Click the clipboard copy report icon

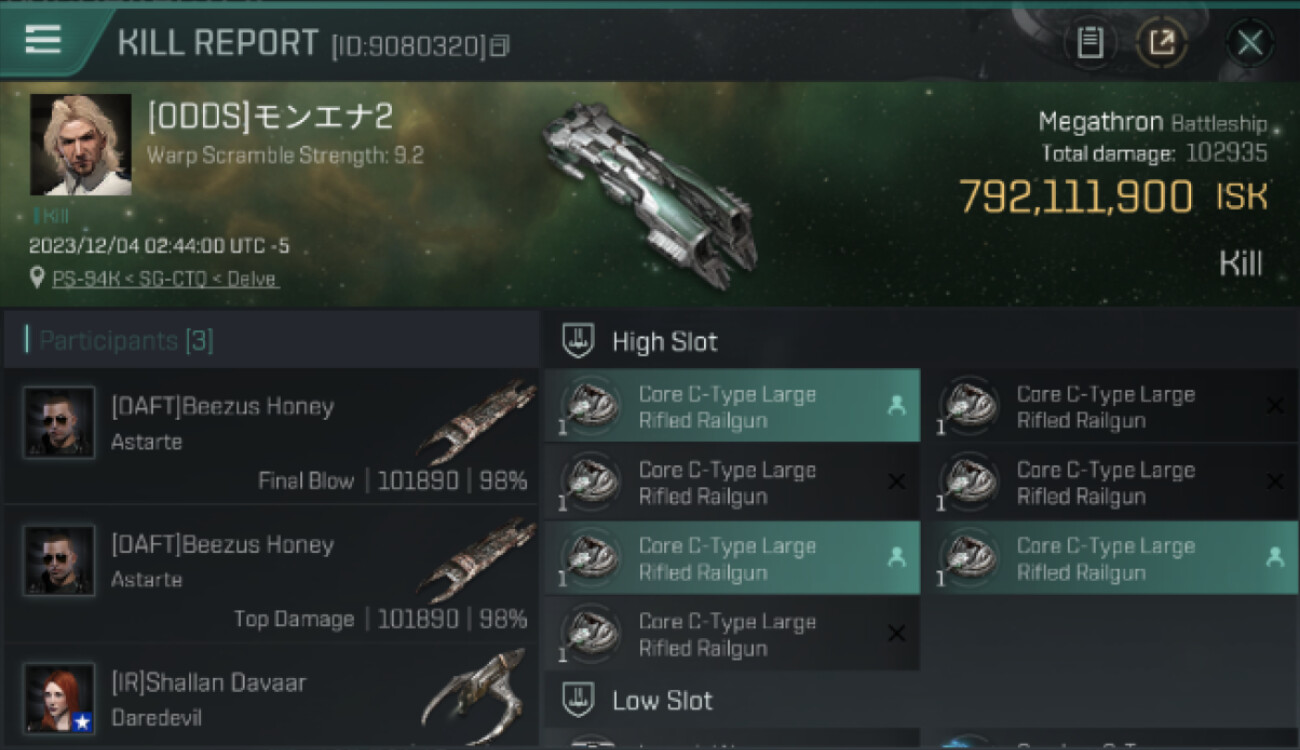point(1090,43)
